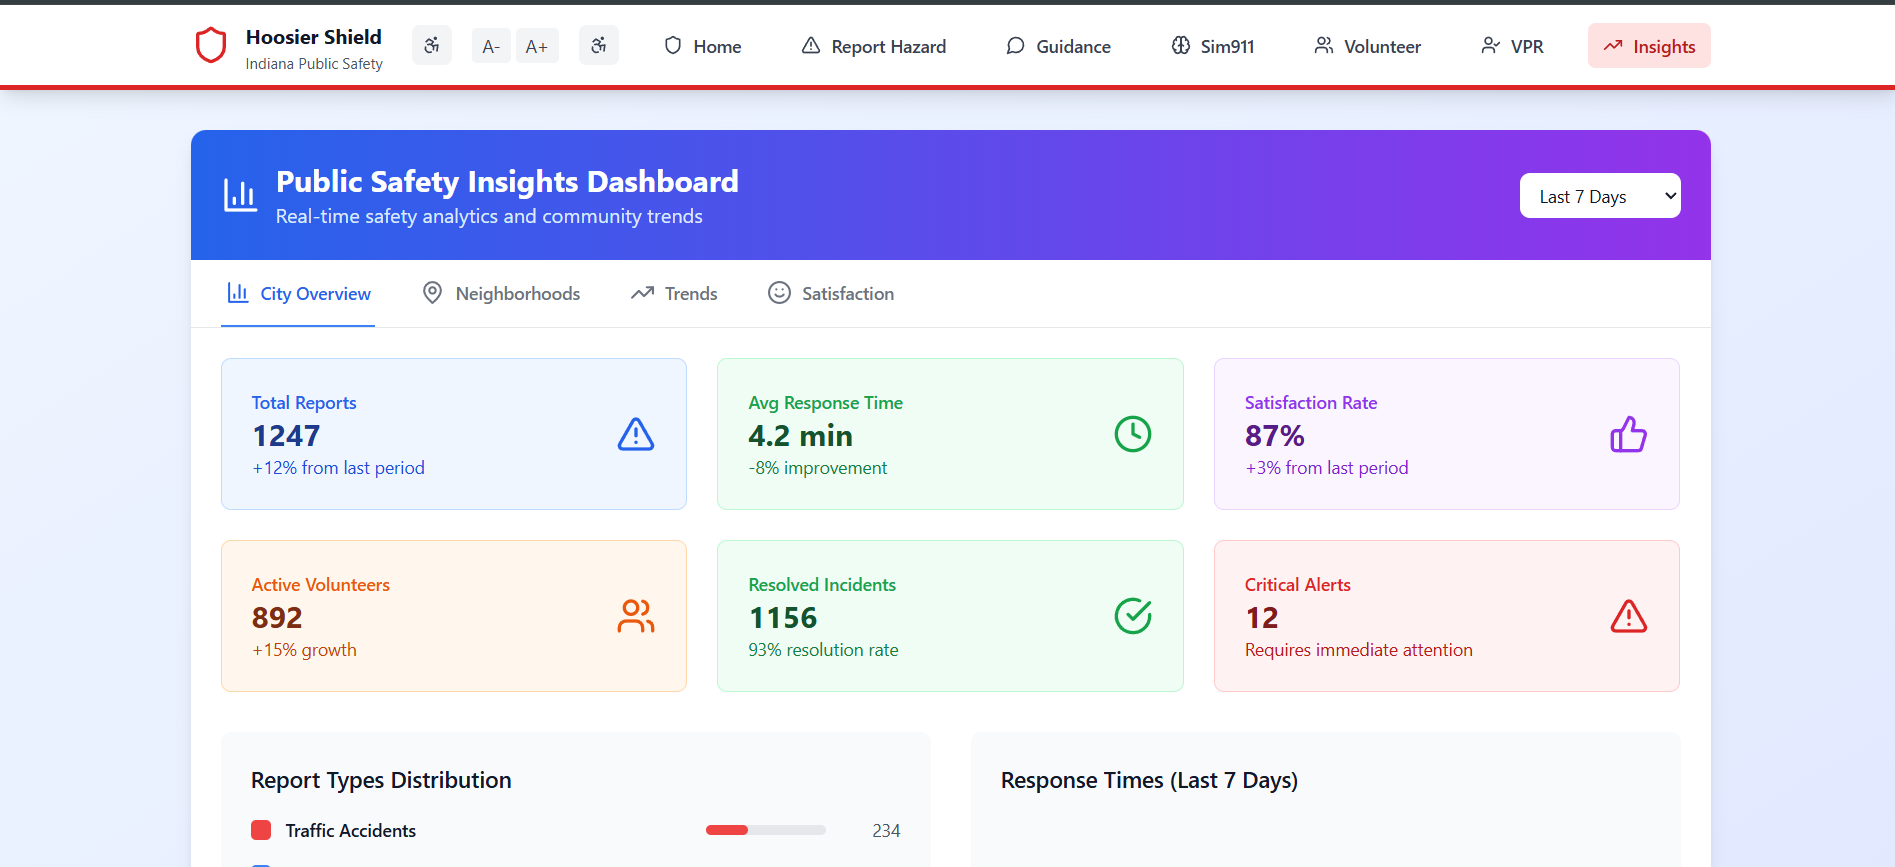
Task: Click "+12% from last period" text
Action: coord(338,468)
